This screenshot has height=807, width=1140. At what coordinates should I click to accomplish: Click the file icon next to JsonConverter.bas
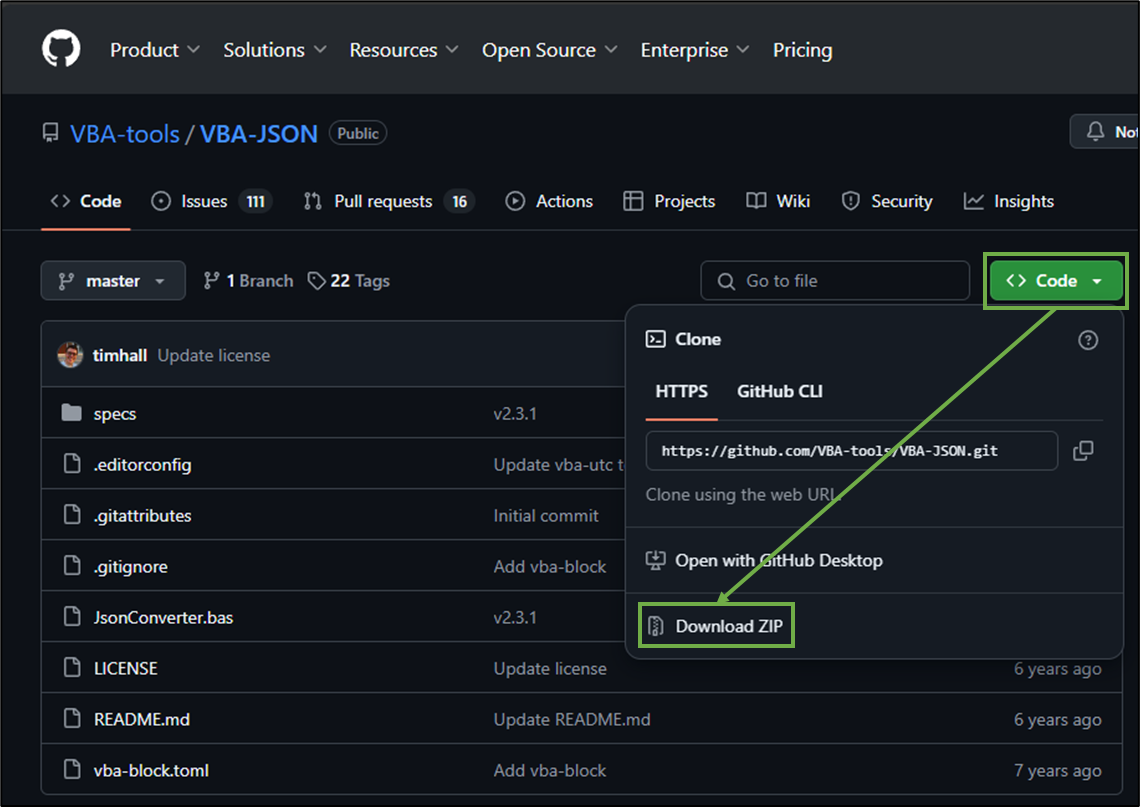click(x=72, y=616)
